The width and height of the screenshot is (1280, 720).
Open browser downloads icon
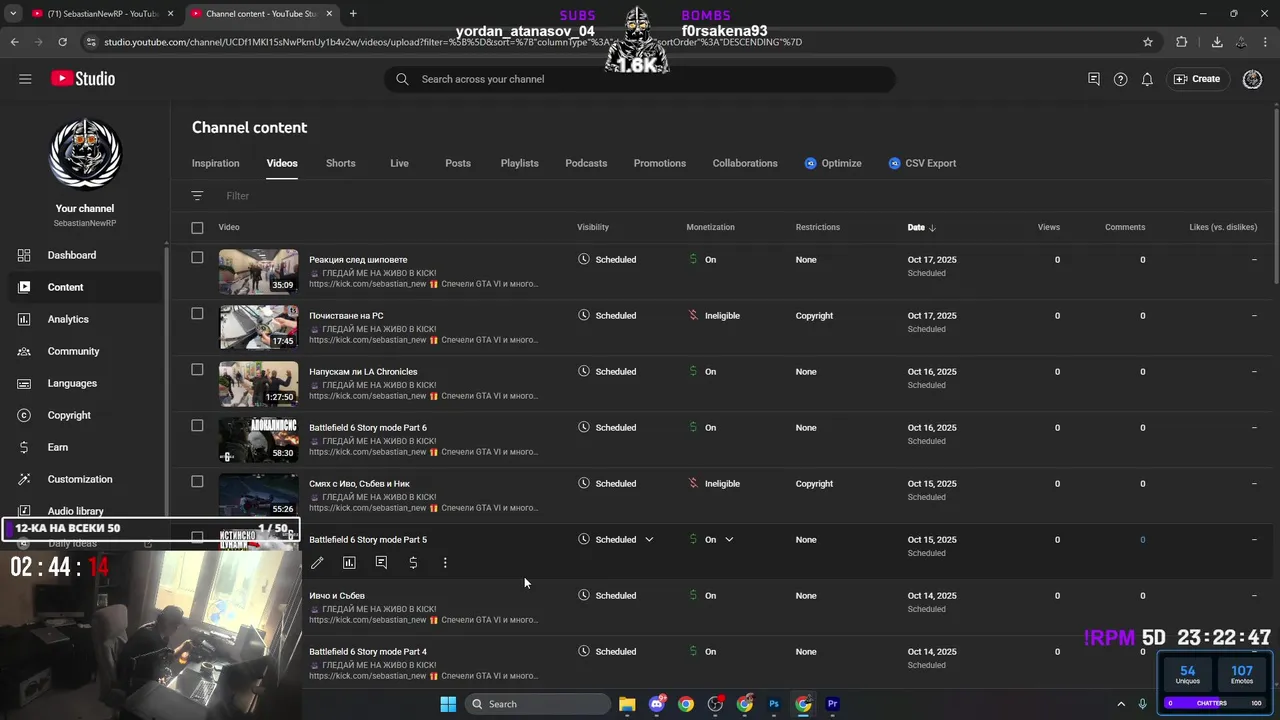coord(1217,42)
